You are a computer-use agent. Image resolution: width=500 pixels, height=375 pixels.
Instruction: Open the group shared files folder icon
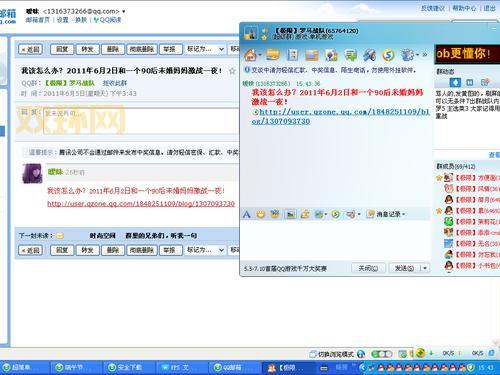273,55
